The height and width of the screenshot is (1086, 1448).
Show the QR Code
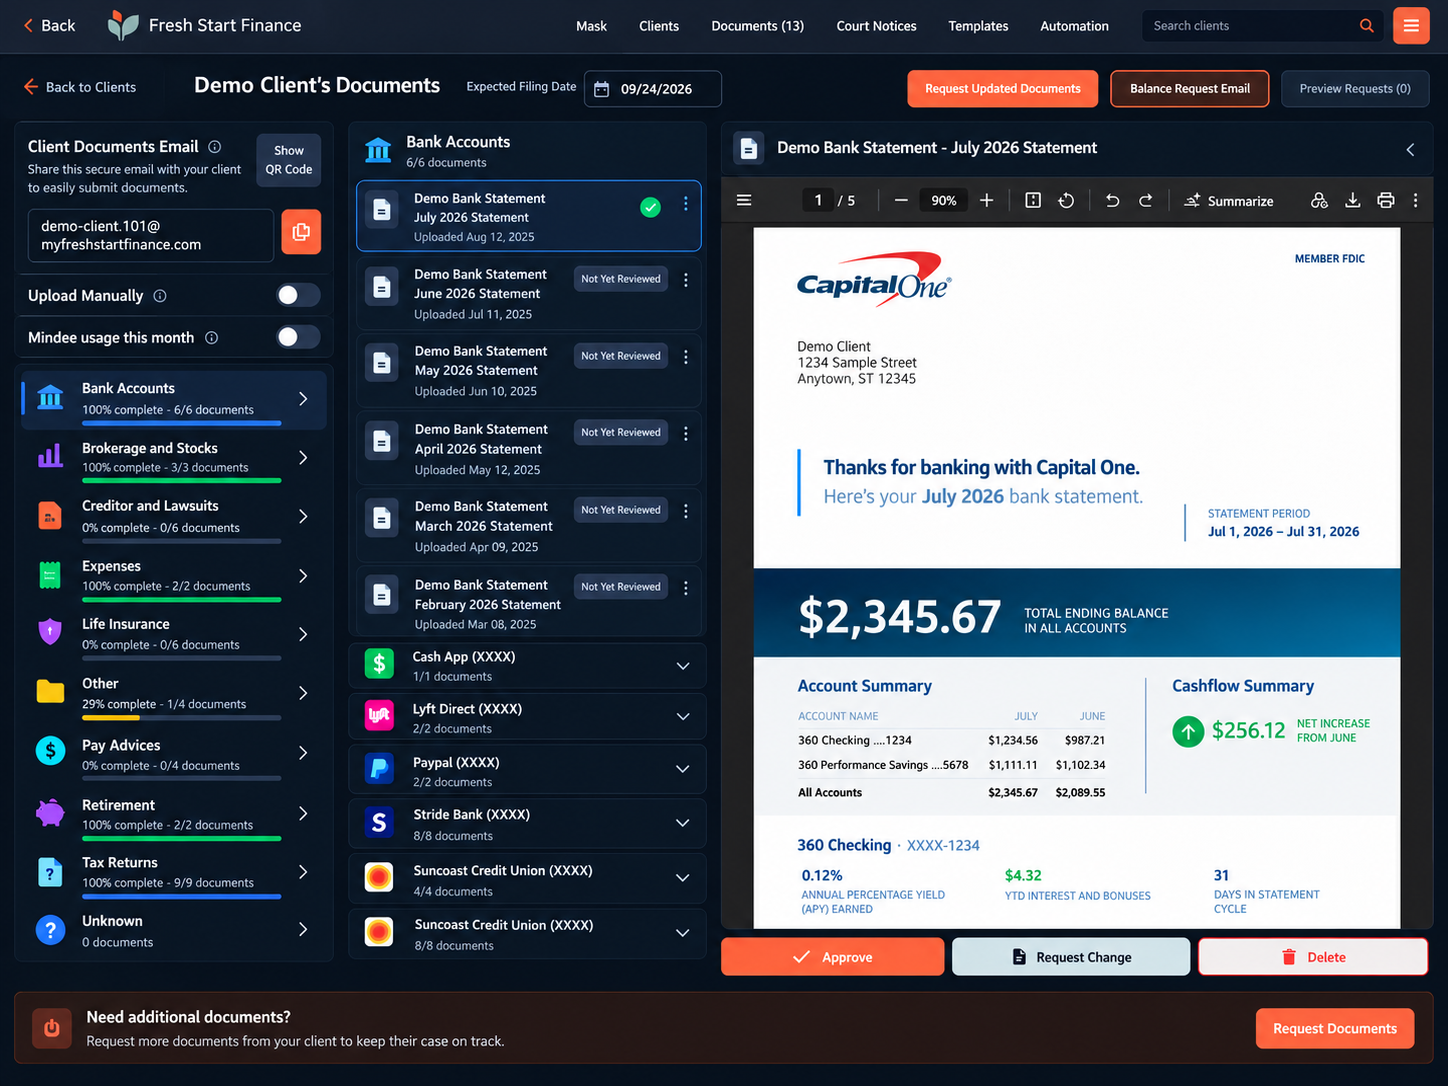(289, 160)
